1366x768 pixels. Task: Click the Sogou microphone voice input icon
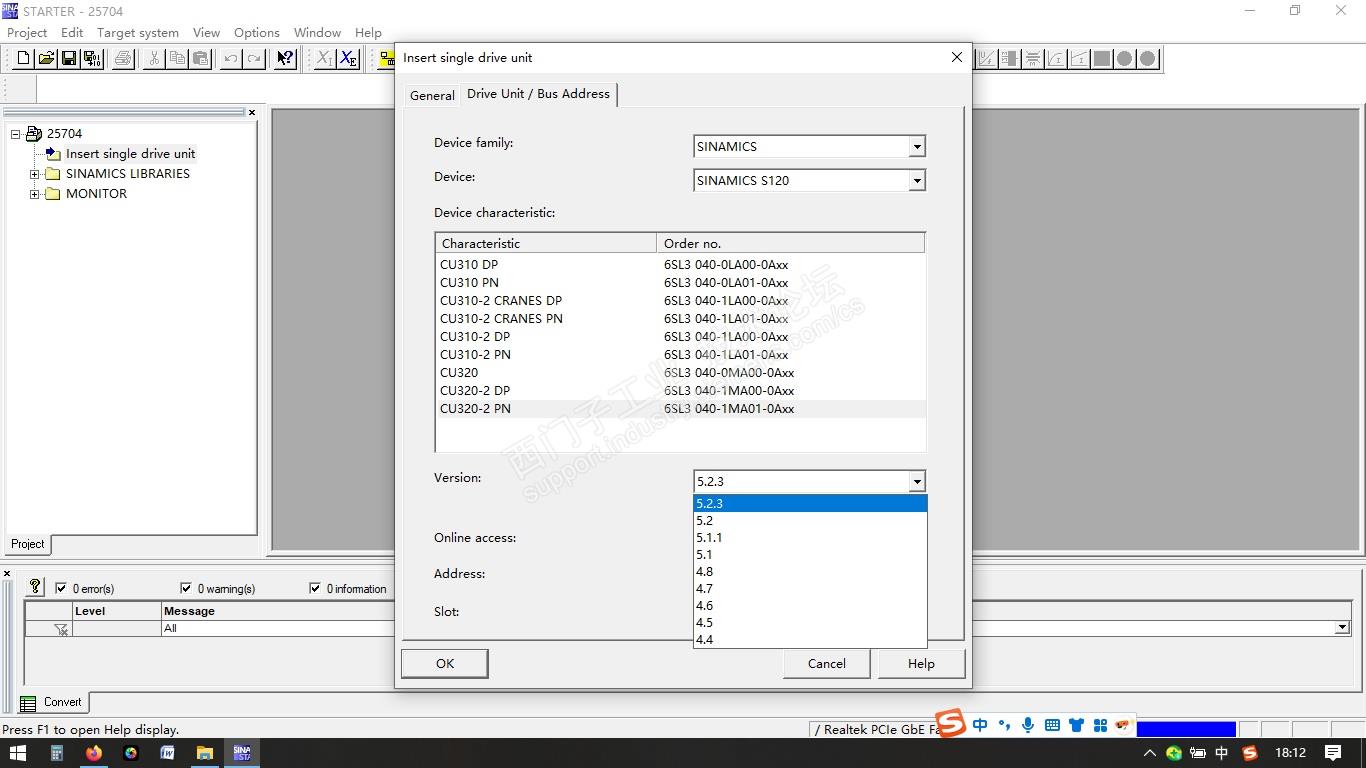pos(1028,725)
